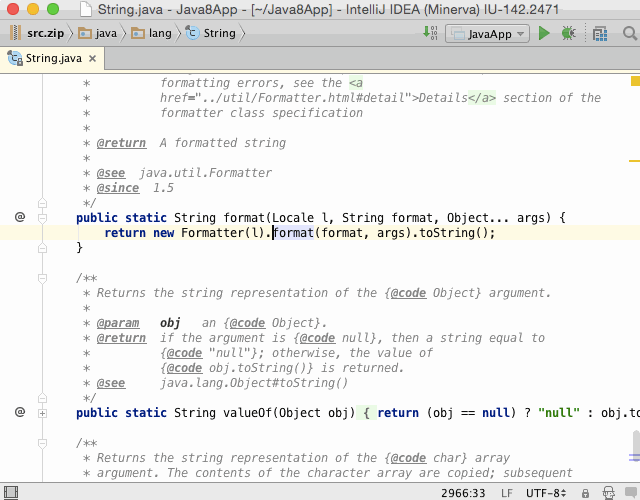Click the gutter marker beside format method
This screenshot has height=500, width=640.
[x=19, y=217]
